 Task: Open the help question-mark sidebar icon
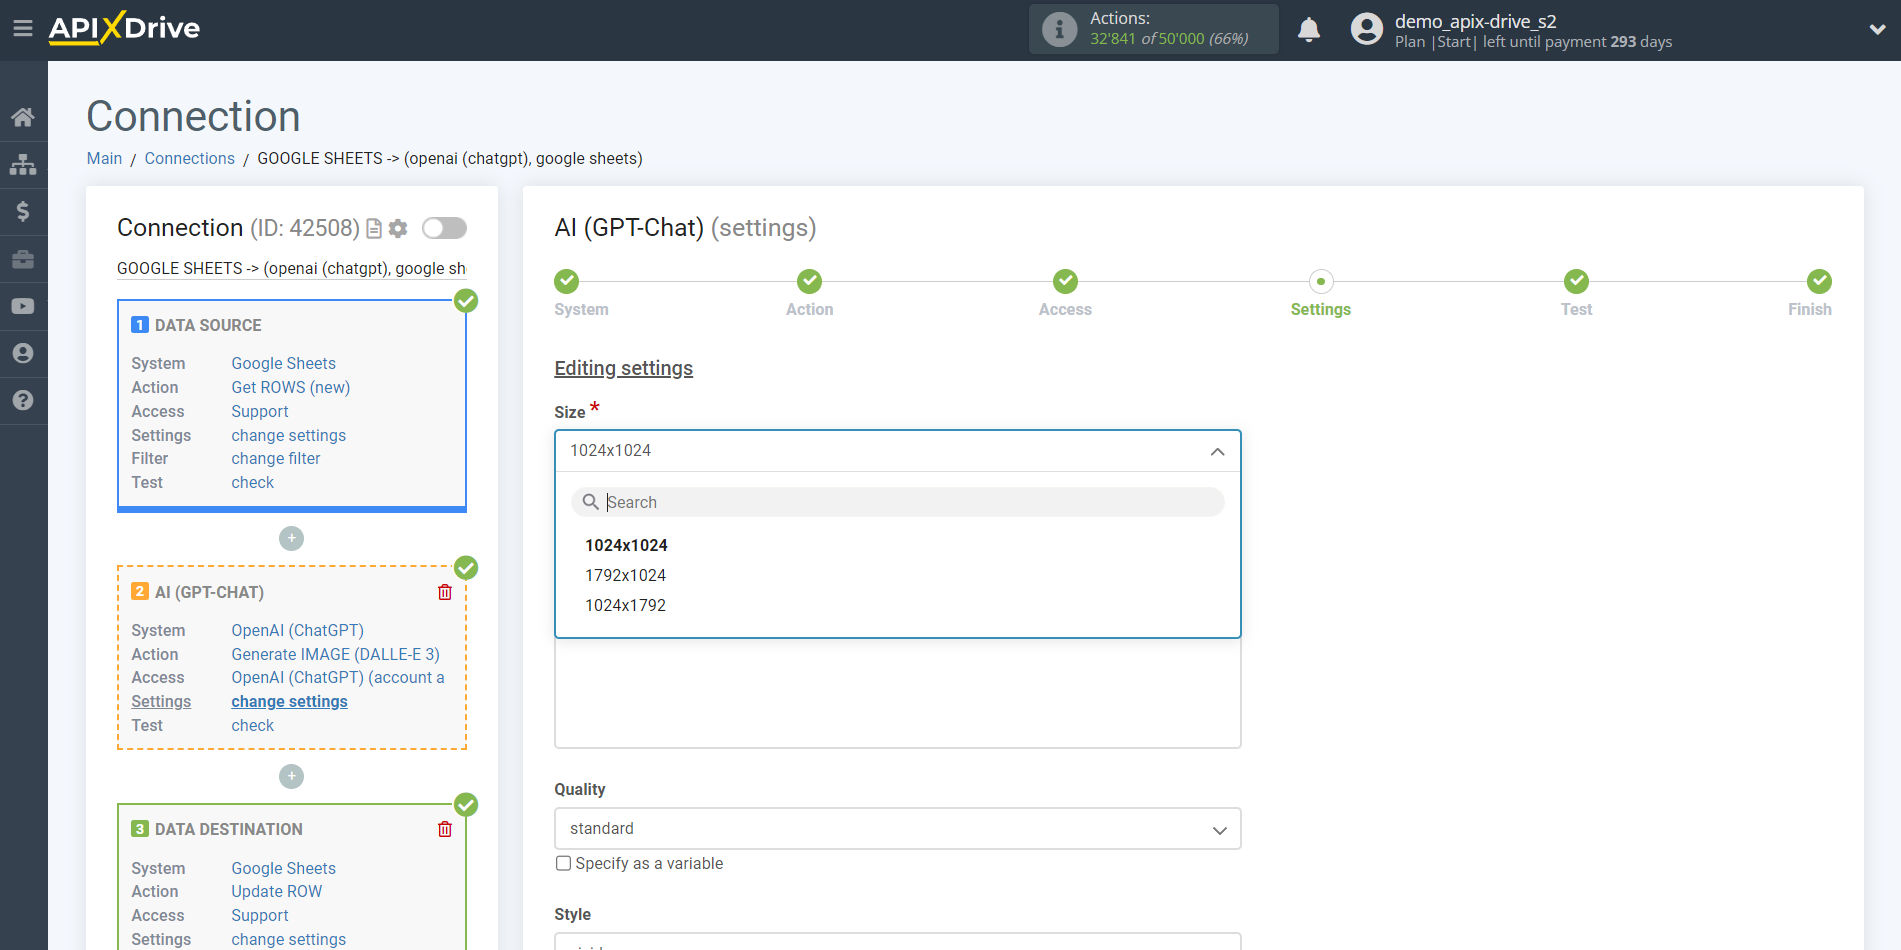[x=23, y=400]
